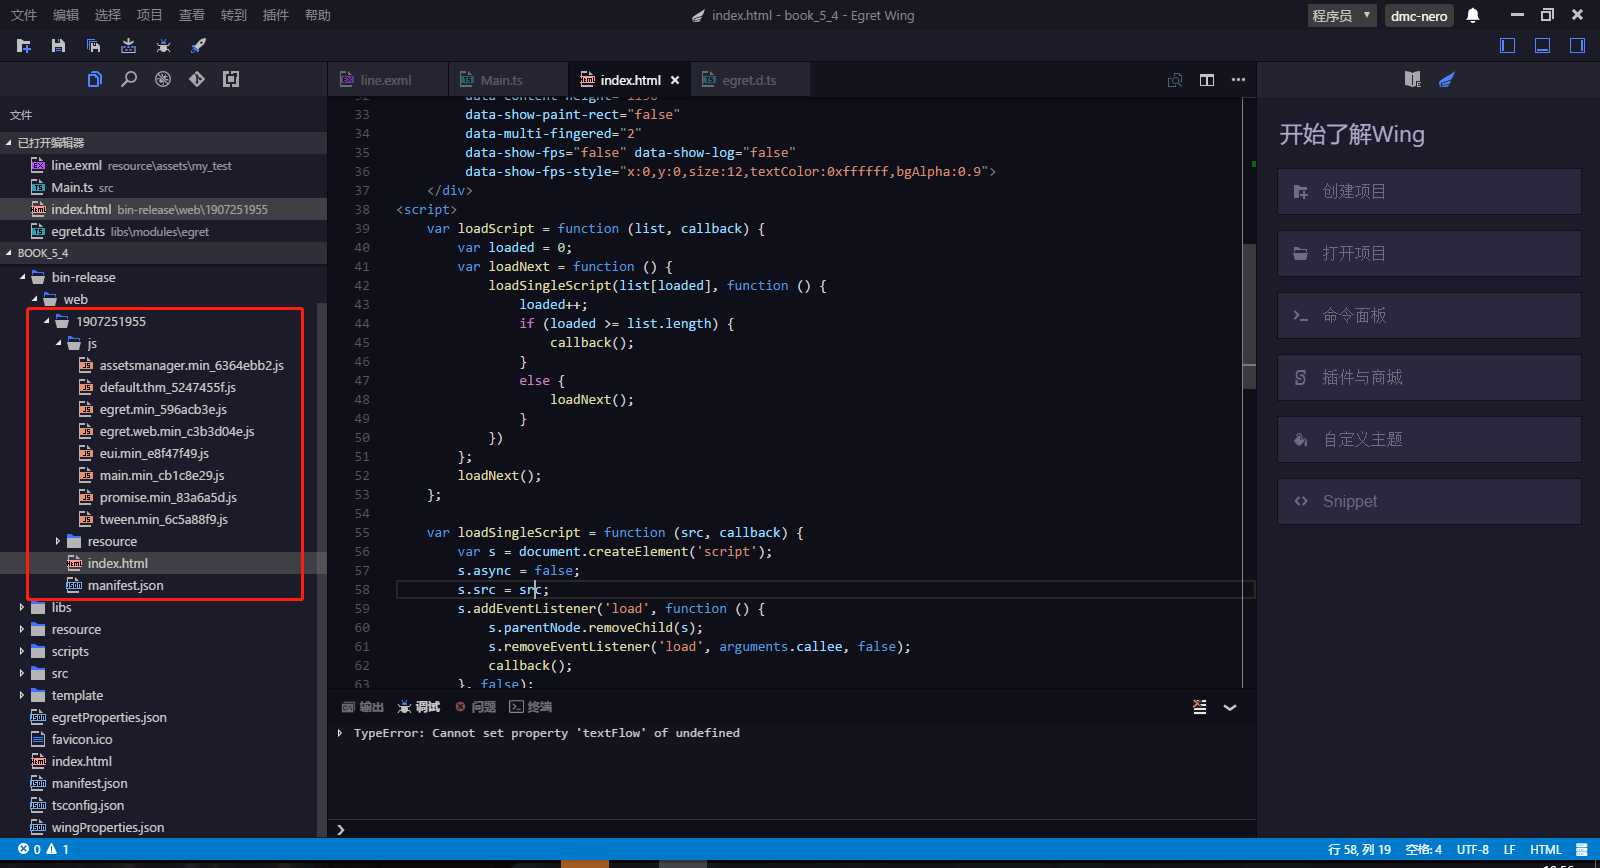Click the 创建项目 button
Viewport: 1600px width, 868px height.
(x=1429, y=191)
